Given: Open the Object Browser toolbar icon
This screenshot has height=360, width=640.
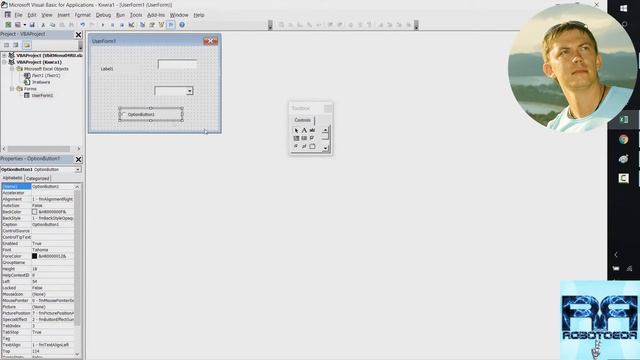Looking at the screenshot, I should (161, 25).
